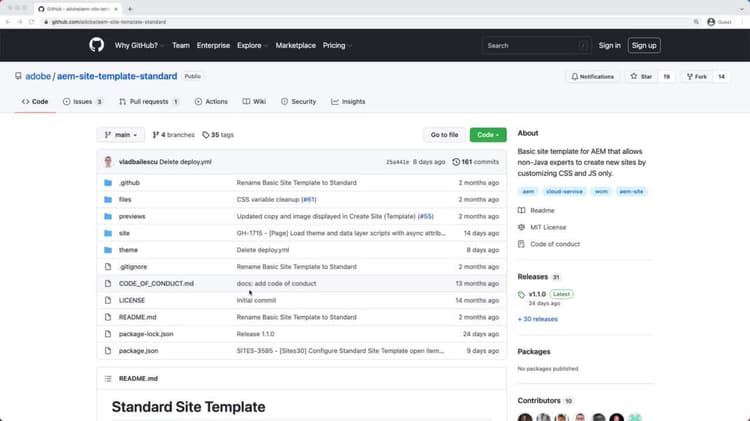Select the Code tab
Screen dimensions: 750x421
35,101
